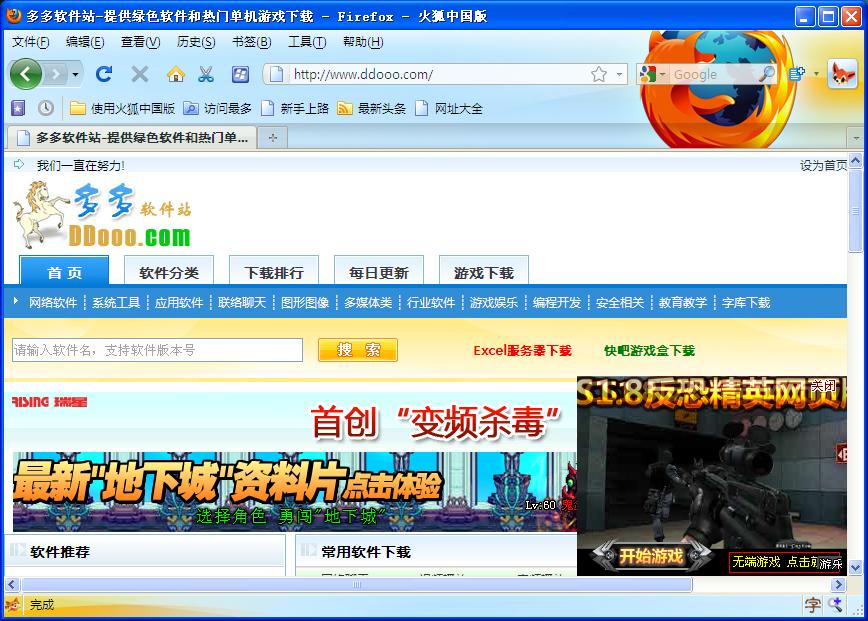Click the blue add-on icon beside search bar
Screen dimensions: 868x621
pyautogui.click(x=797, y=74)
